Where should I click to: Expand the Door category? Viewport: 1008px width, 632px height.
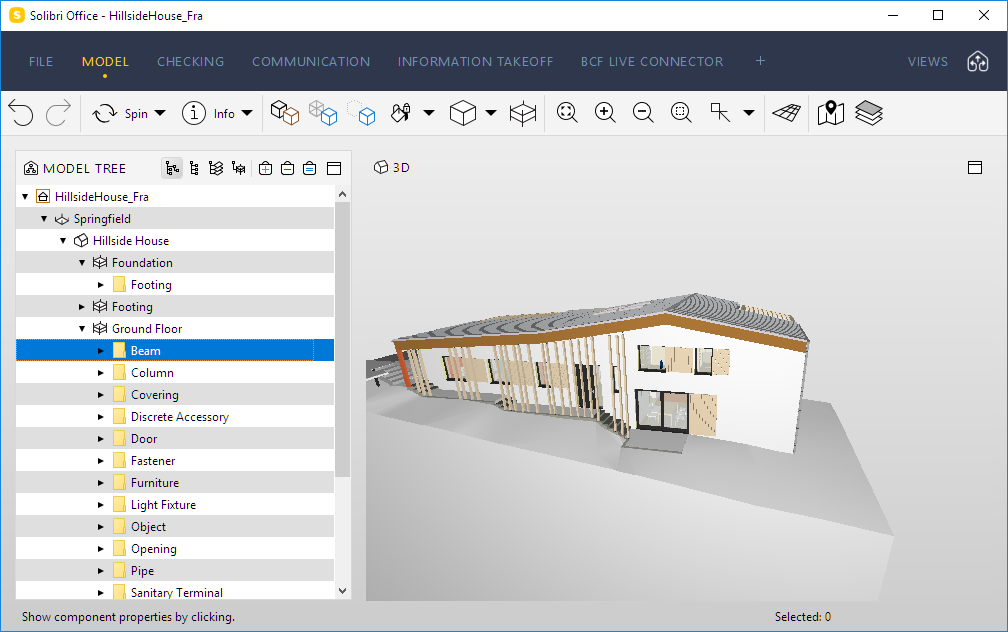pos(99,438)
